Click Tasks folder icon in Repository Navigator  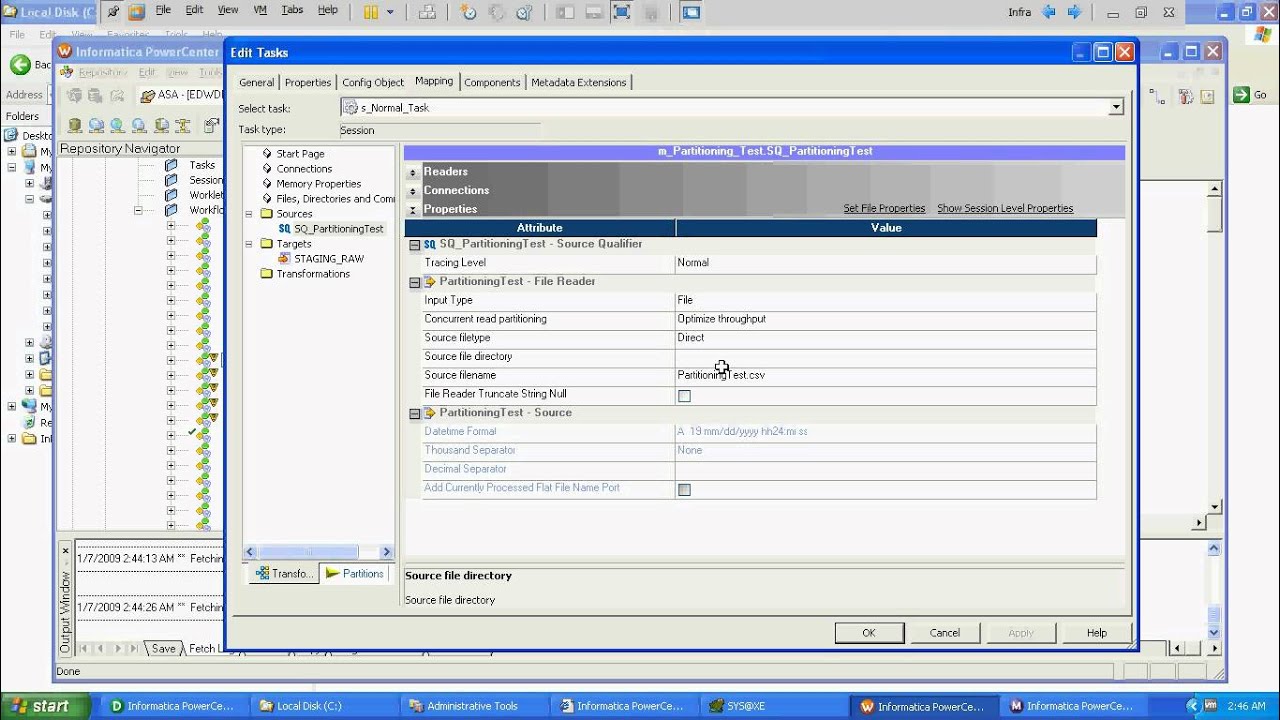[x=172, y=165]
